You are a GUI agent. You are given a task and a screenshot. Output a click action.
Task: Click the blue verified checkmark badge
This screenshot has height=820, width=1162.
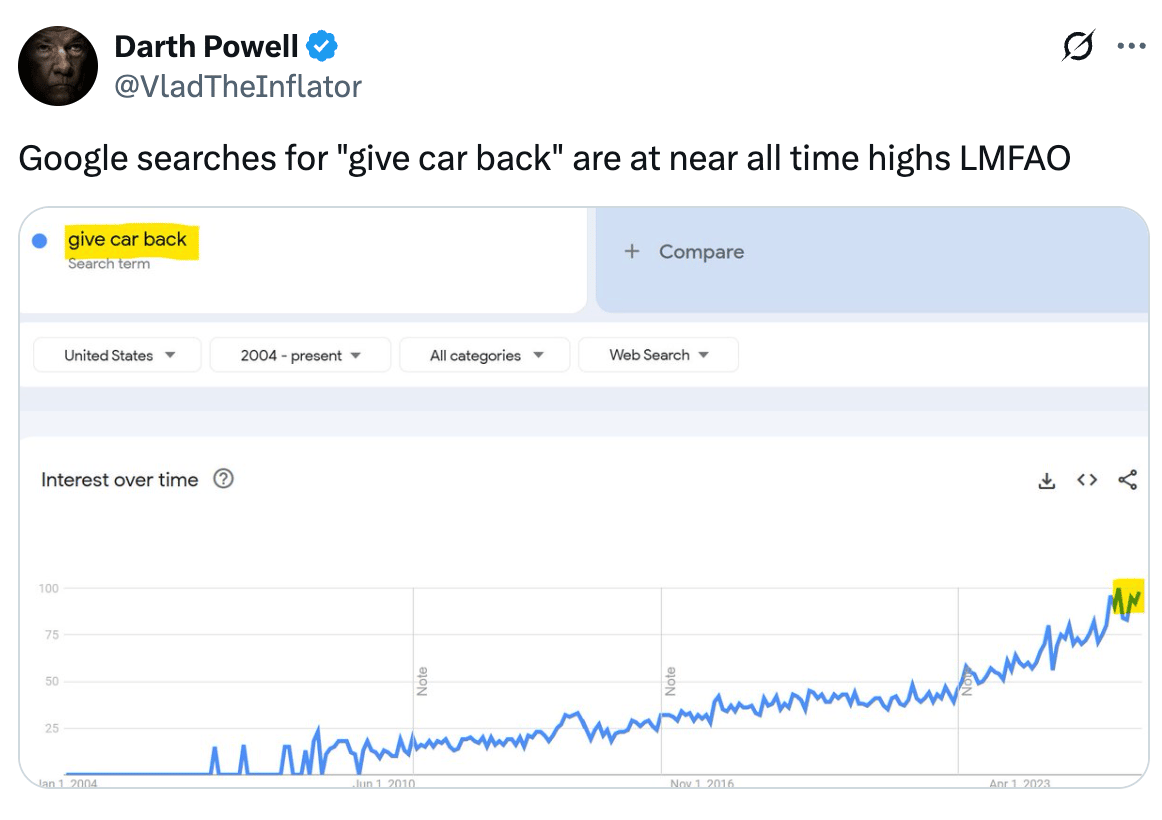(x=322, y=46)
